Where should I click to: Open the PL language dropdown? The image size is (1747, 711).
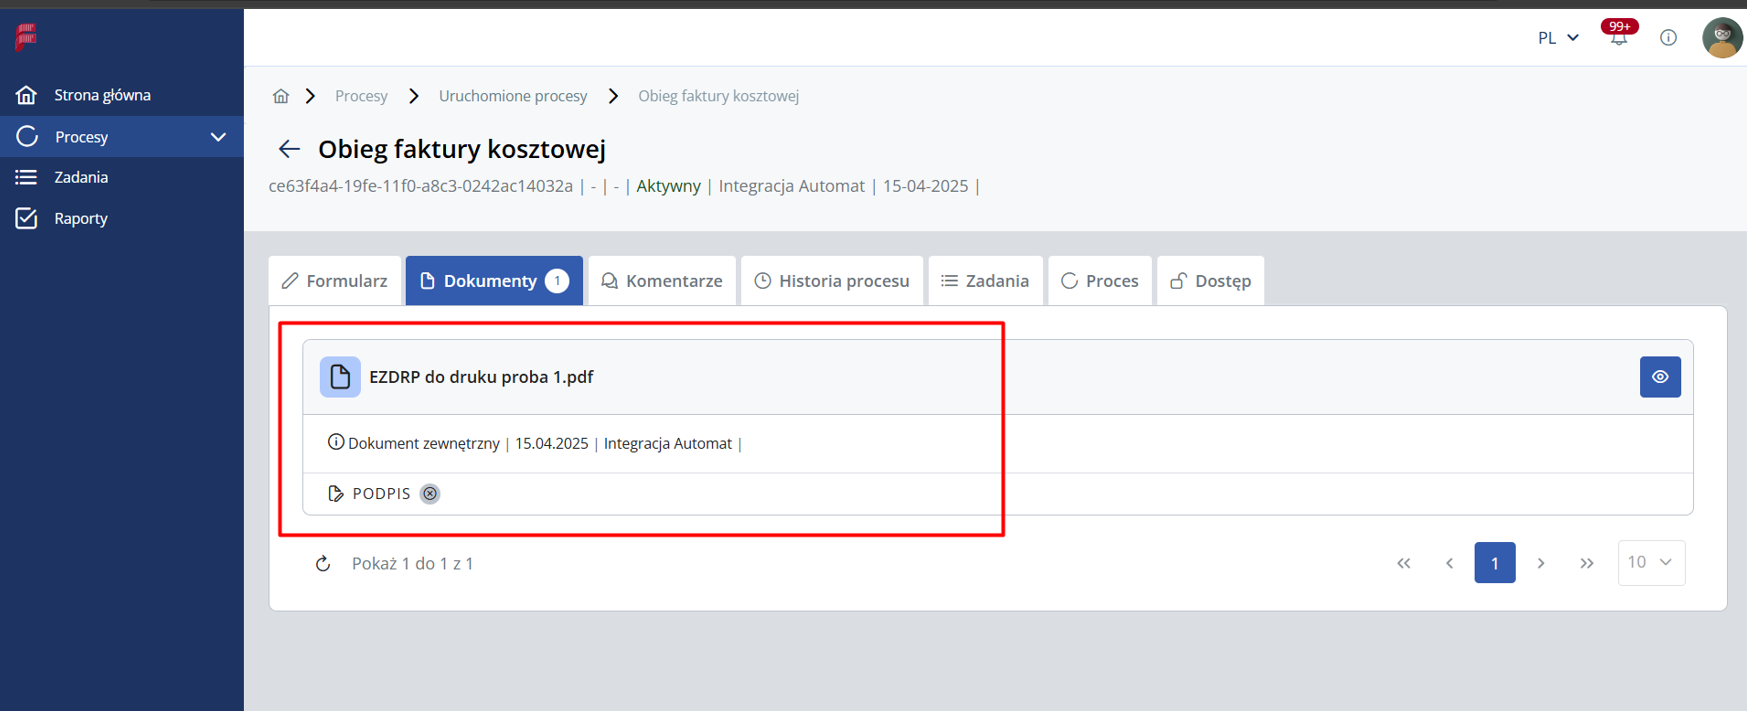click(1557, 38)
